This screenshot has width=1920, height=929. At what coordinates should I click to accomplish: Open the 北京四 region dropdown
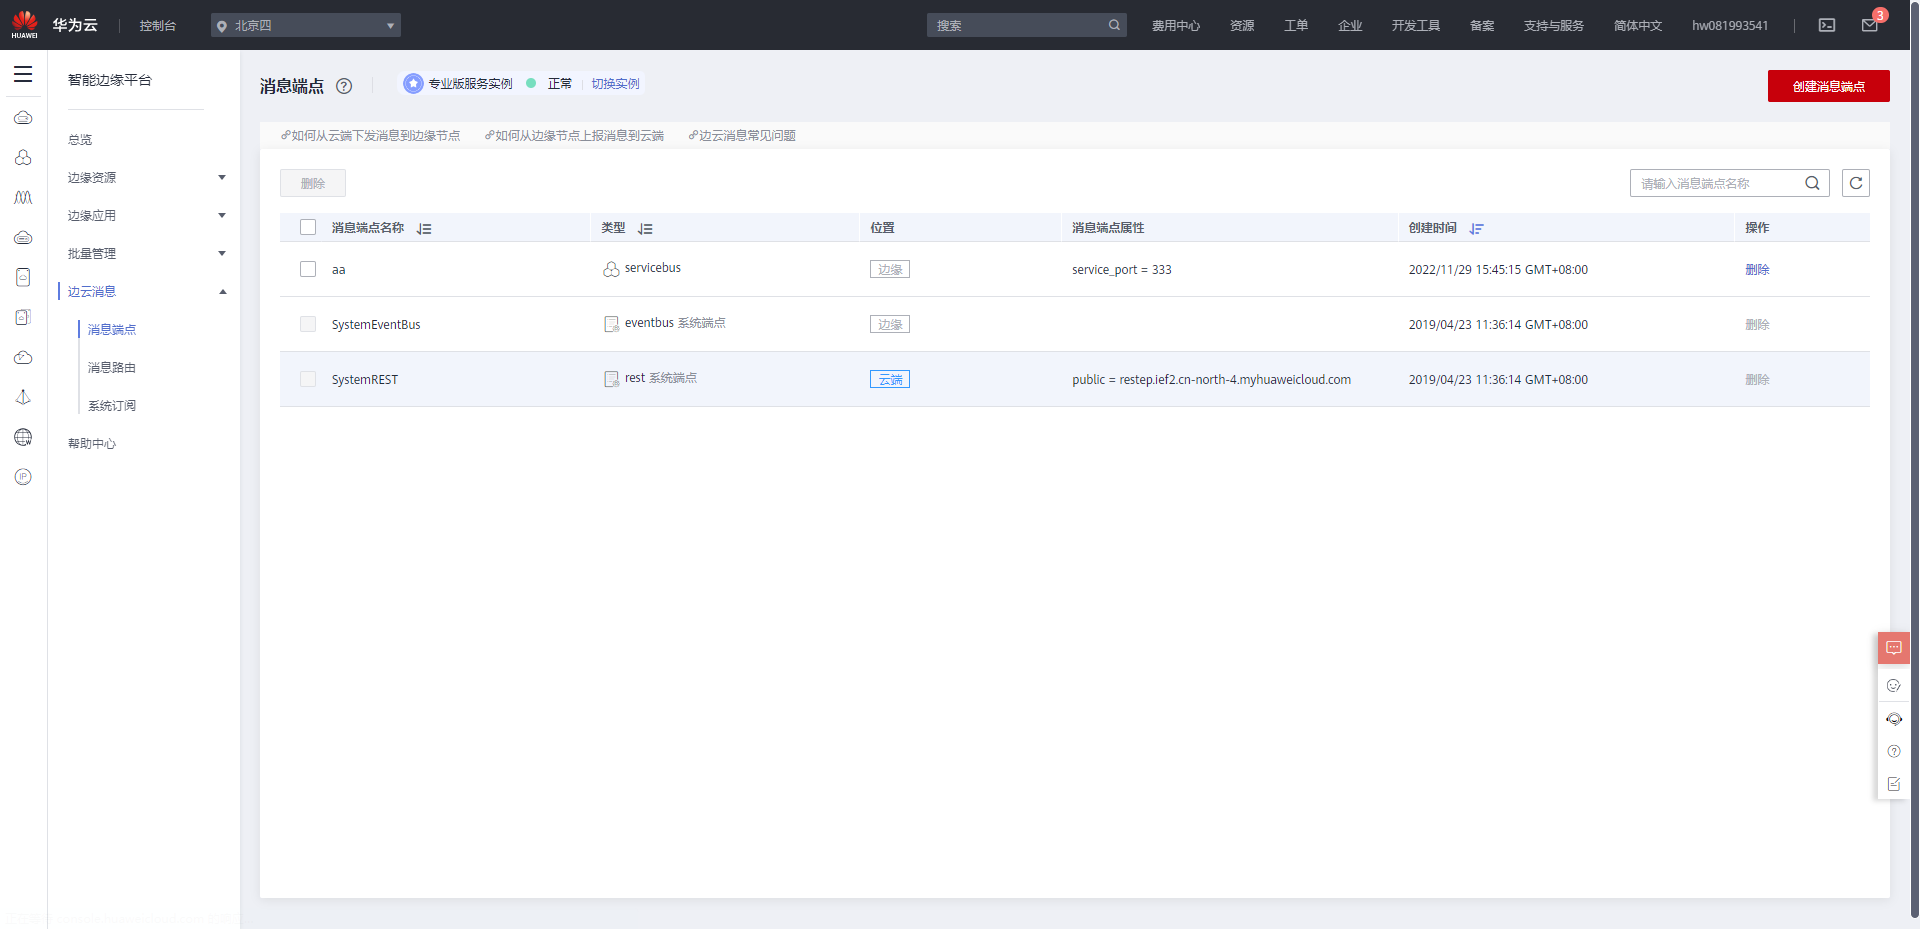coord(306,25)
